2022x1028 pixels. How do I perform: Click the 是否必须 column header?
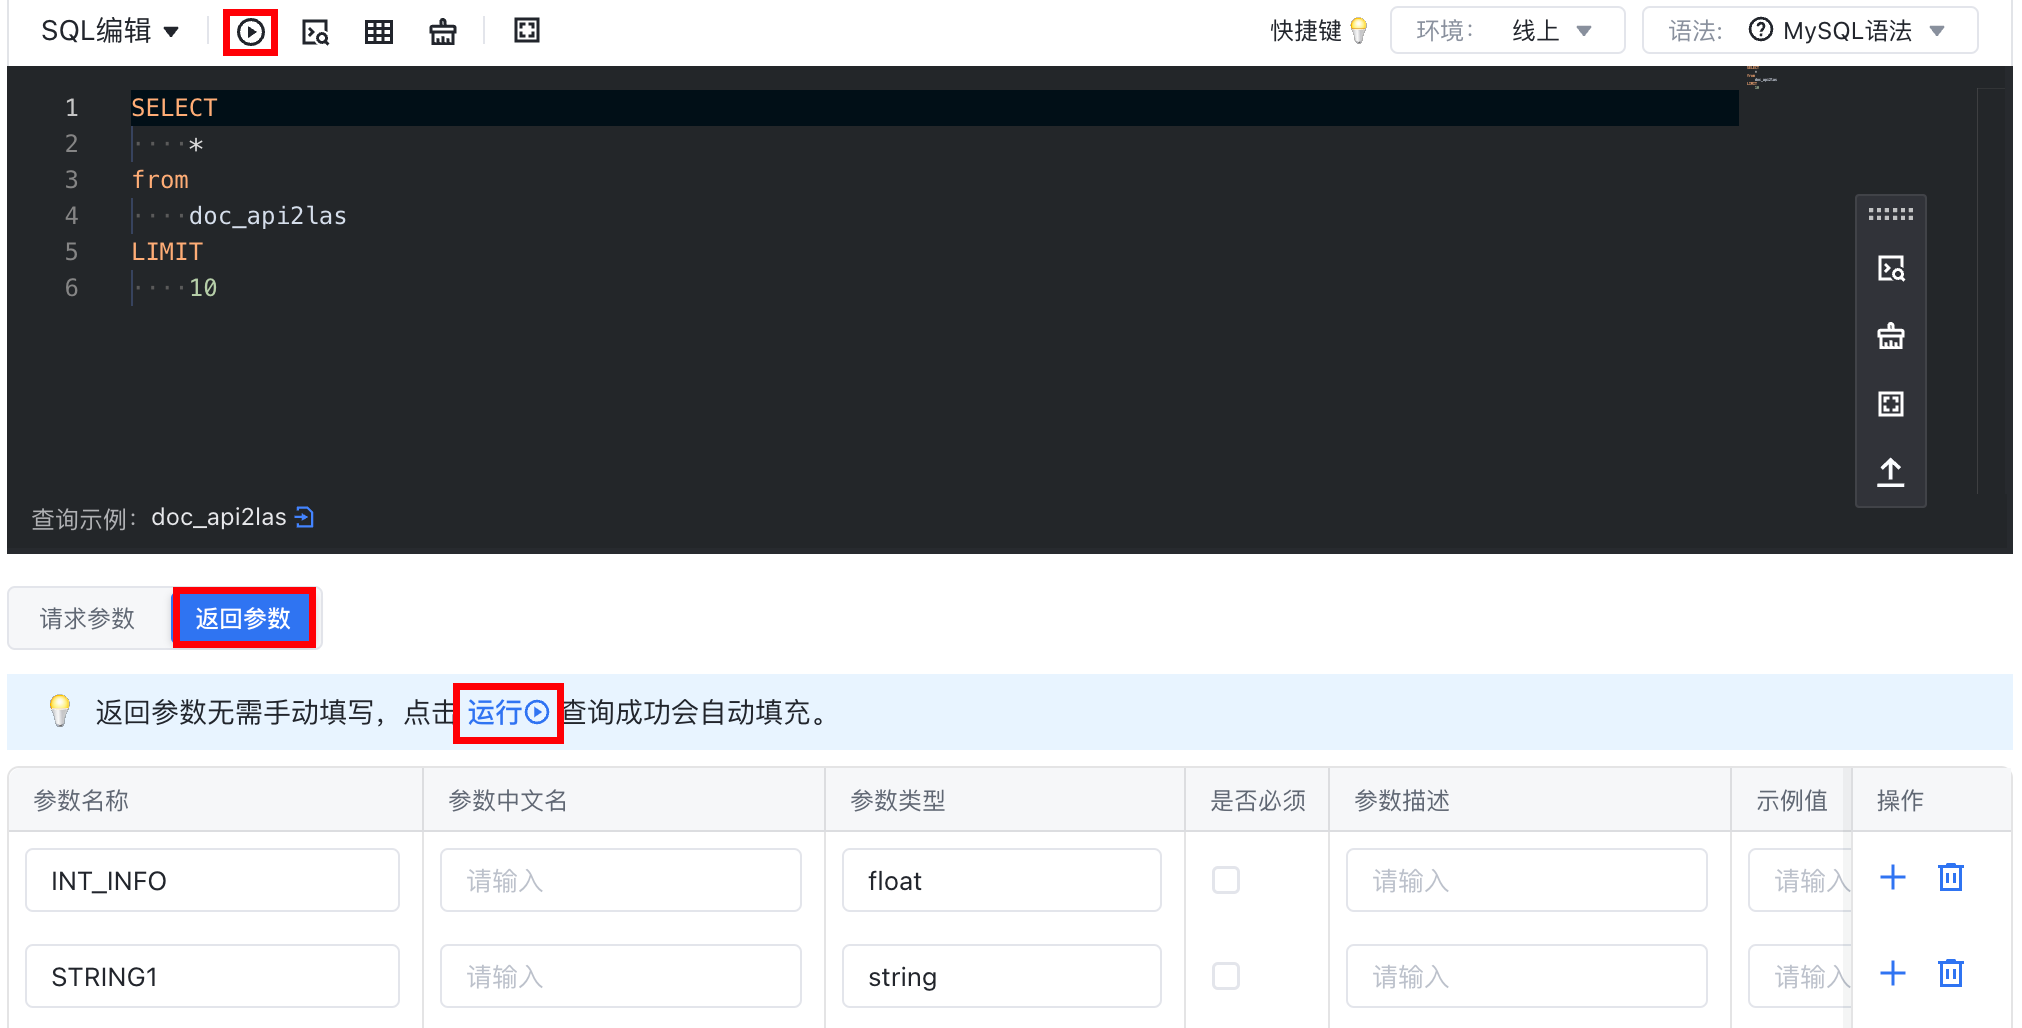coord(1258,800)
